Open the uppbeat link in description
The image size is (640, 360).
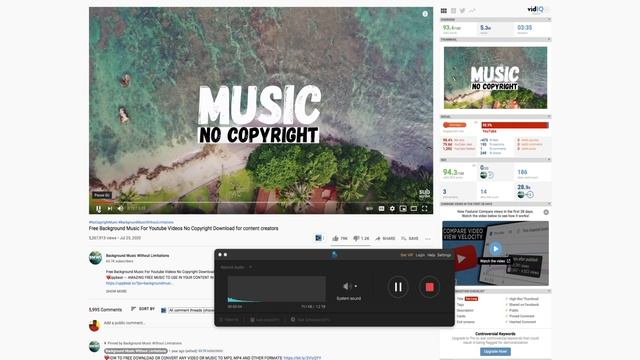tap(139, 283)
